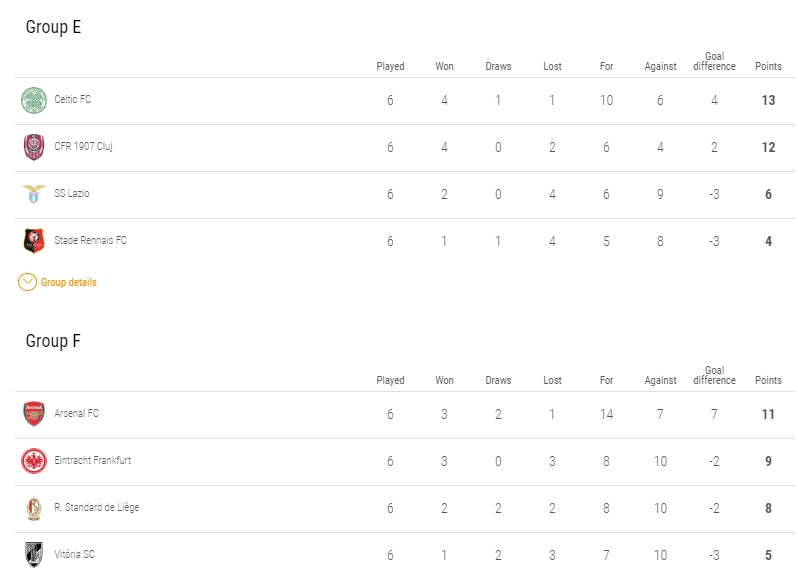This screenshot has width=798, height=583.
Task: Select SS Lazio team name
Action: (x=71, y=194)
